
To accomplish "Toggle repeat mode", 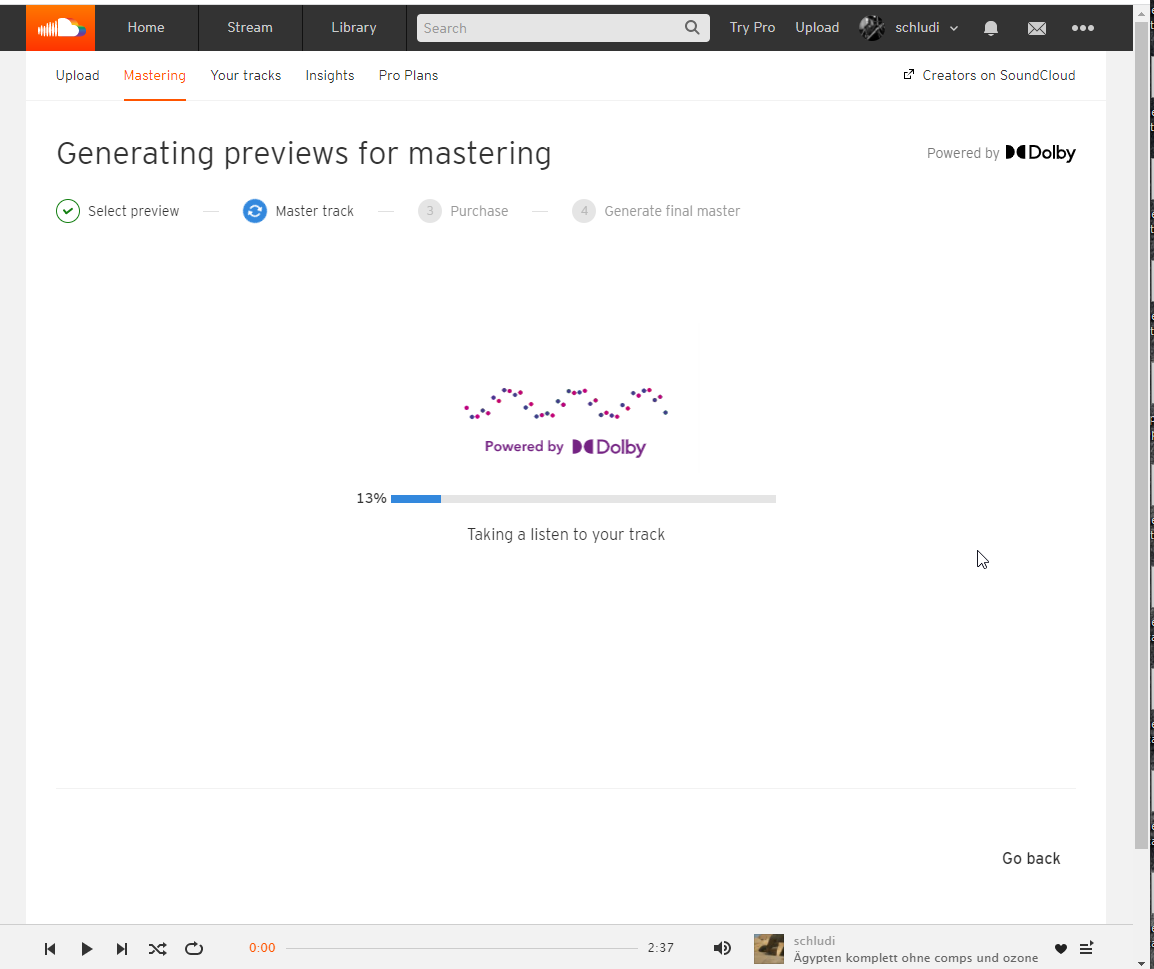I will point(194,948).
